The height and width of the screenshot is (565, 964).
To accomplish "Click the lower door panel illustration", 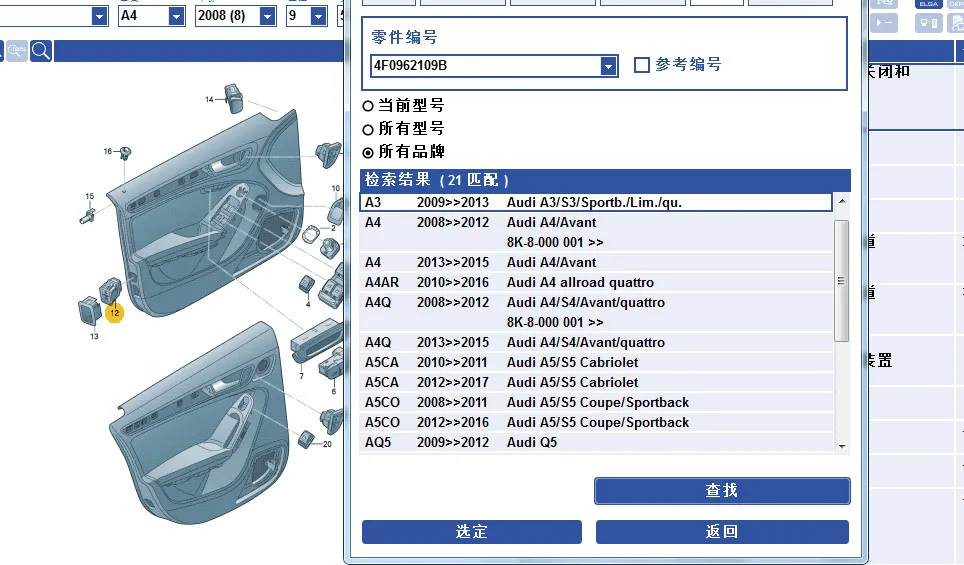I will 200,424.
